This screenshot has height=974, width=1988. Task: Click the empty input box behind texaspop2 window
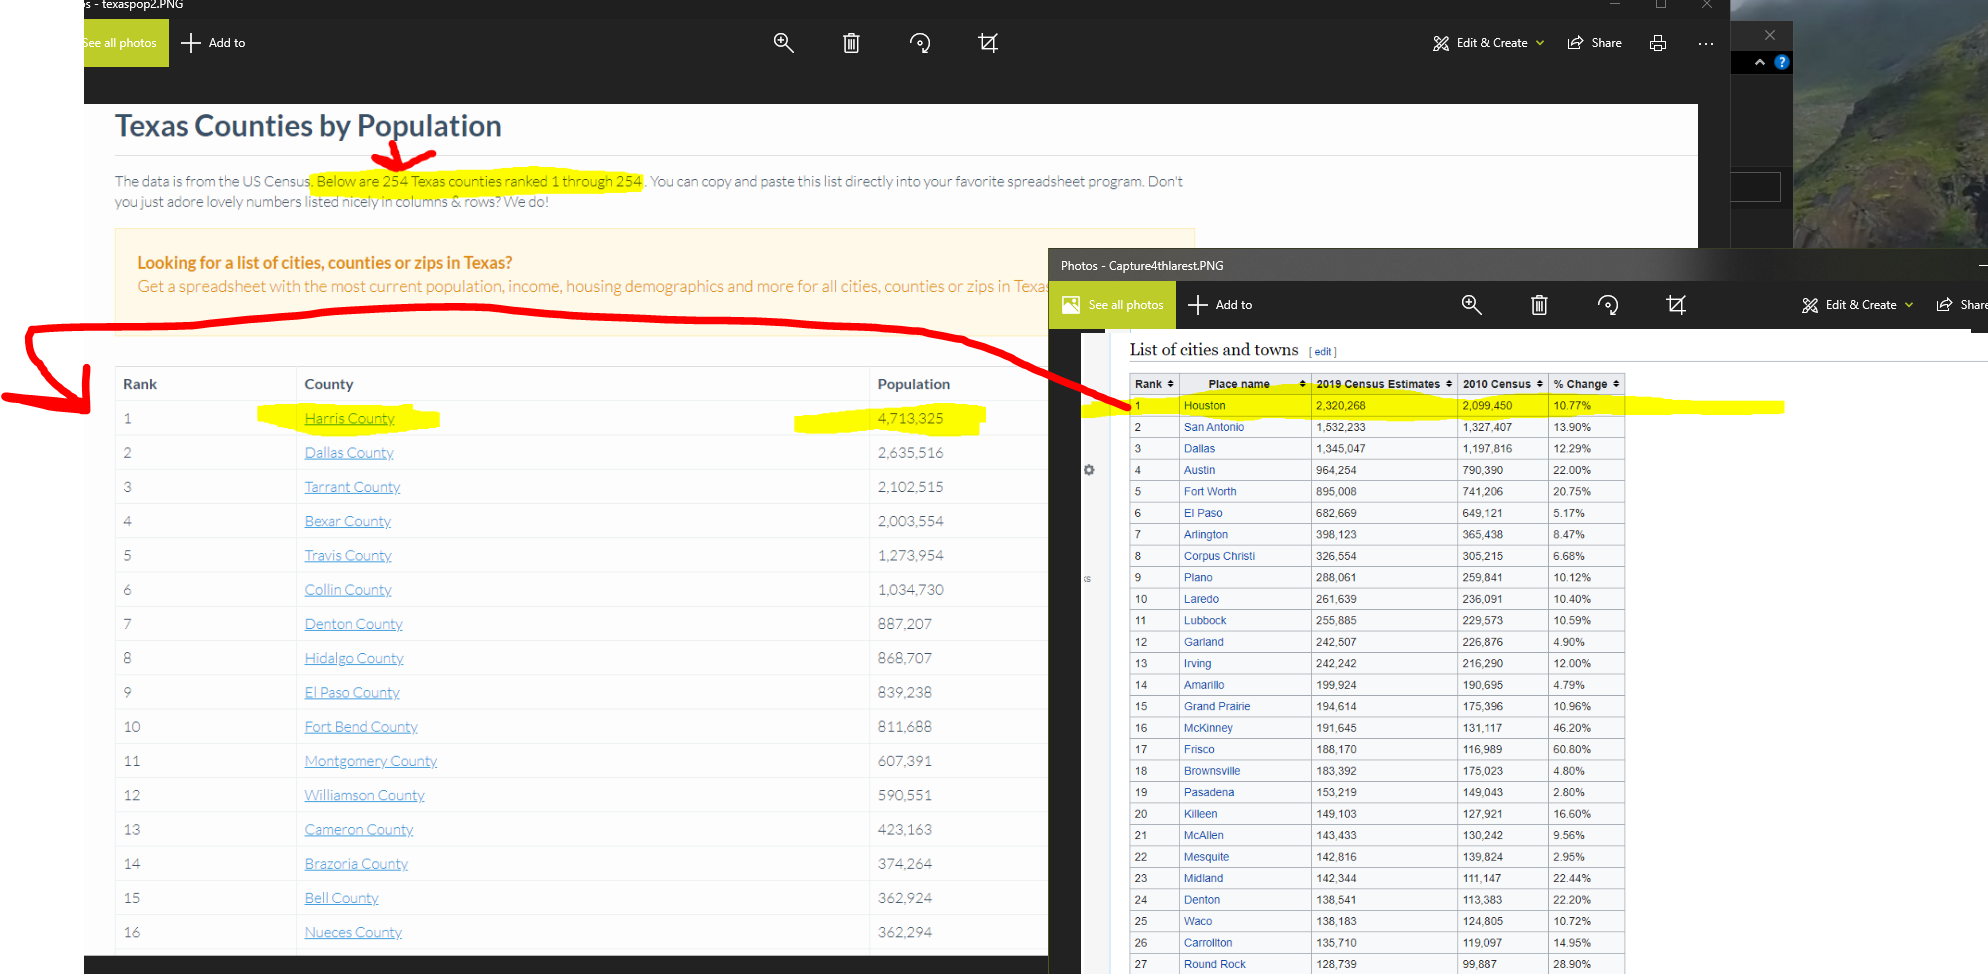[x=1756, y=187]
